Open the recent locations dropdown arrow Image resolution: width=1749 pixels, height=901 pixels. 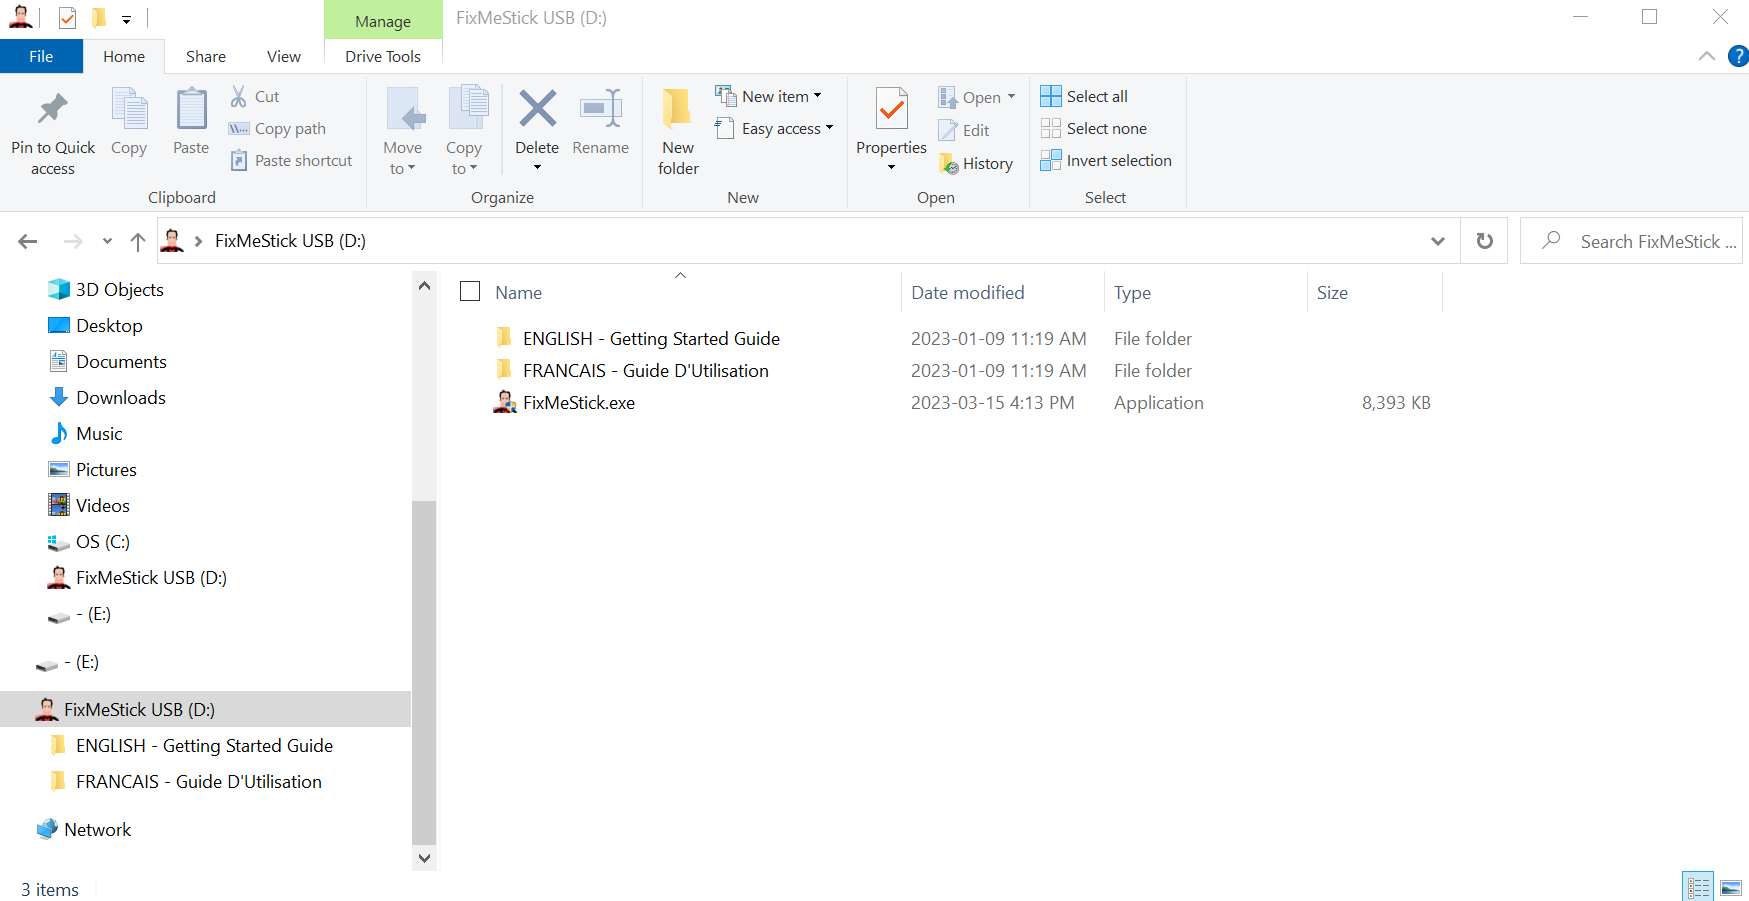tap(107, 241)
